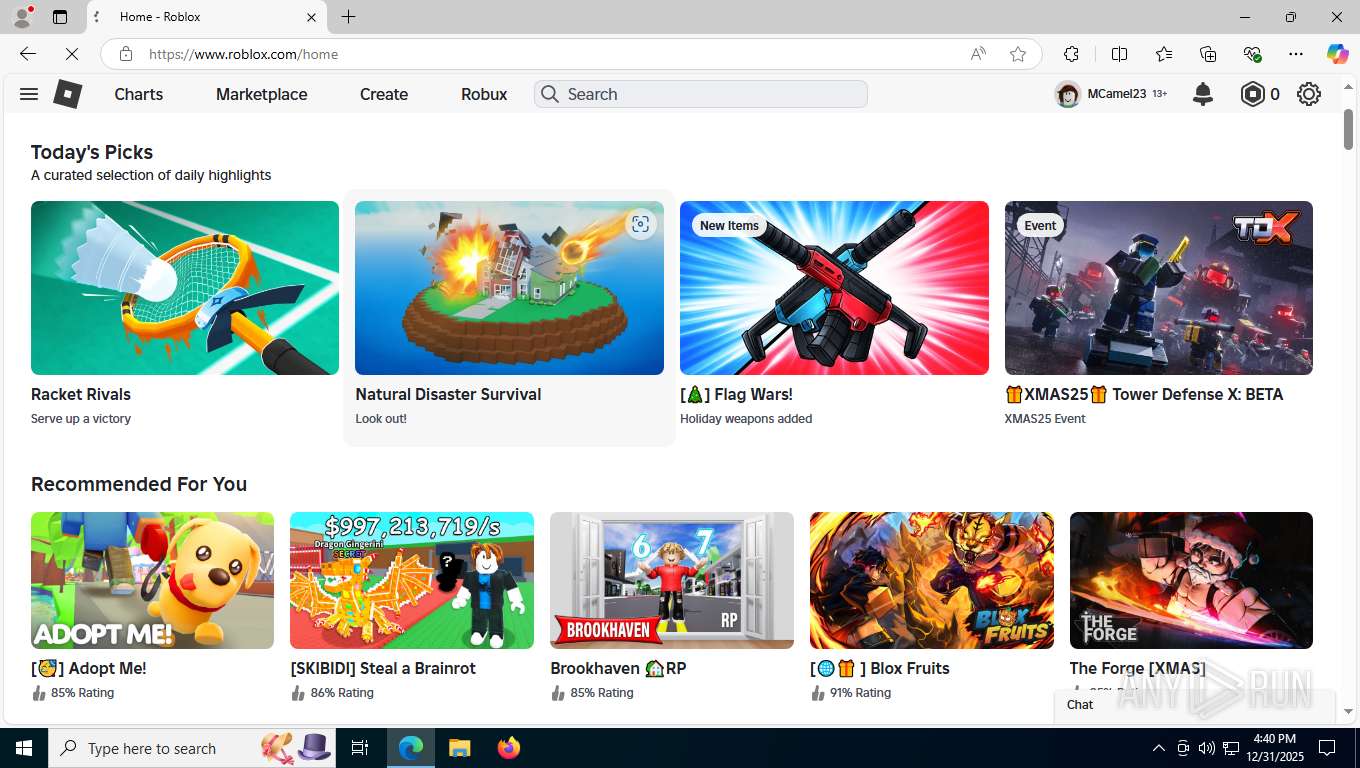Image resolution: width=1360 pixels, height=768 pixels.
Task: Open the settings gear in Roblox header
Action: pos(1309,94)
